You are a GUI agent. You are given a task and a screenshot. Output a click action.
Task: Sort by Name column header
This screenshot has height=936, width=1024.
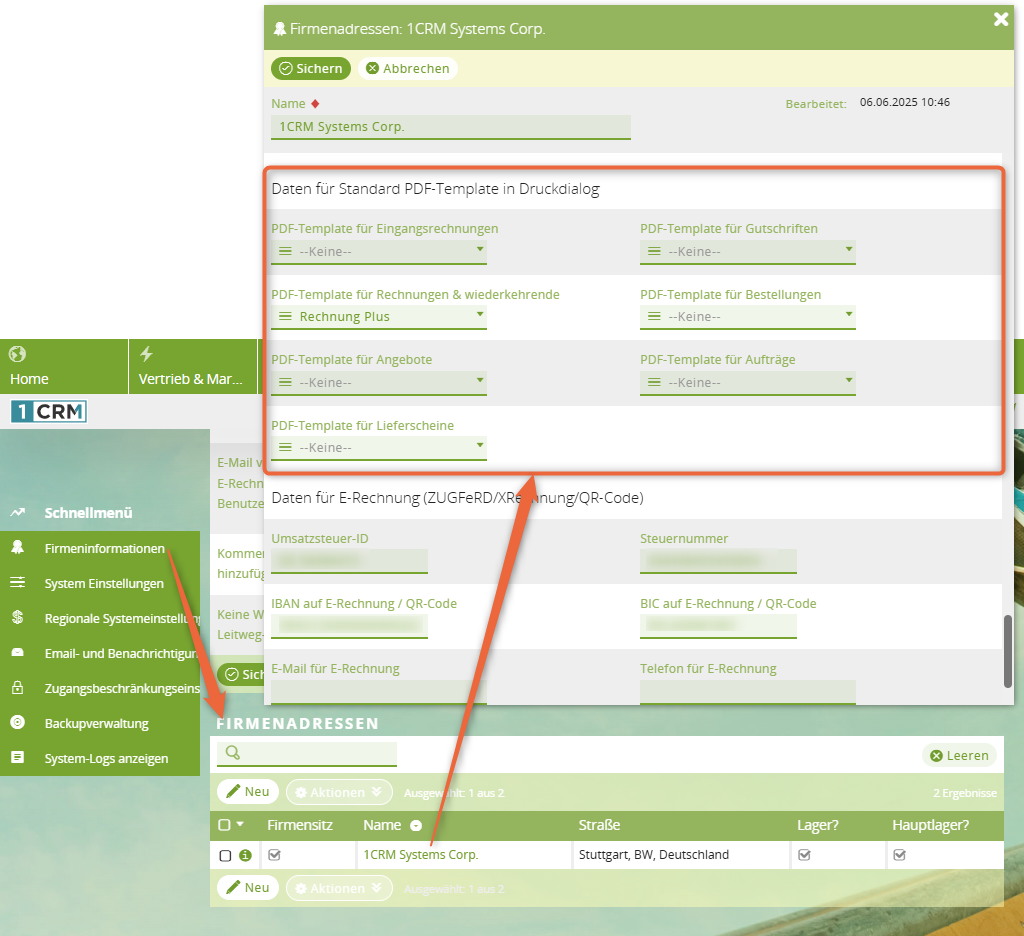pos(382,825)
